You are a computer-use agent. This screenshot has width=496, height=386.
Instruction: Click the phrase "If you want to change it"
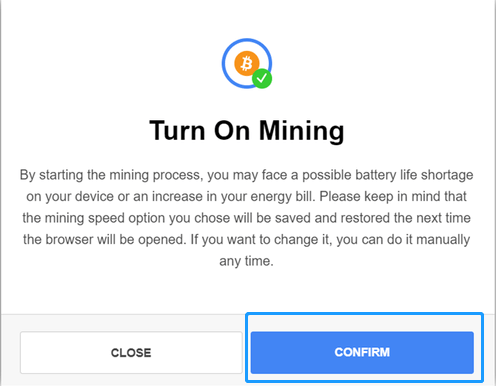point(260,239)
